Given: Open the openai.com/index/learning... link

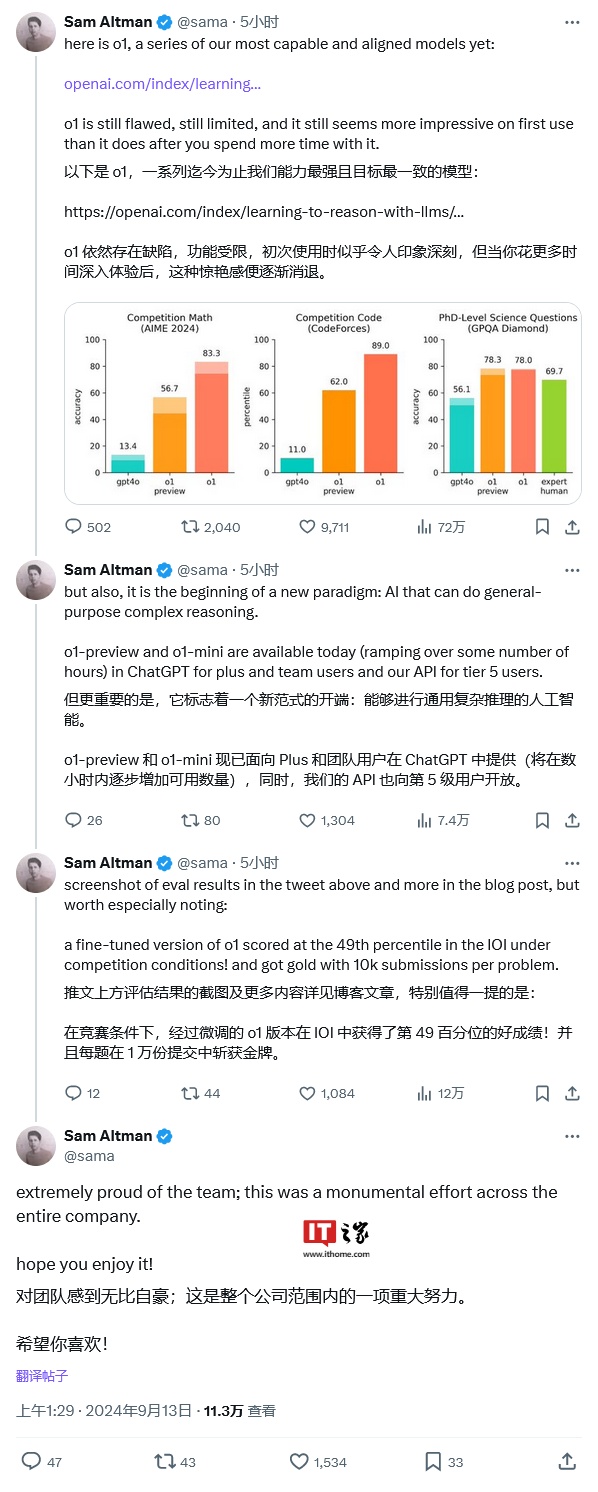Looking at the screenshot, I should 162,84.
